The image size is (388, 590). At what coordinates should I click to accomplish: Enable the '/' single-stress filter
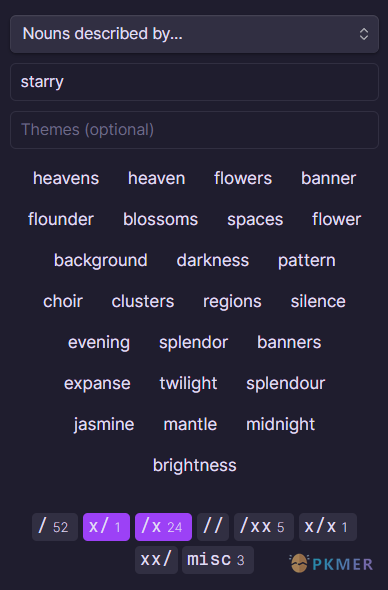pyautogui.click(x=55, y=527)
